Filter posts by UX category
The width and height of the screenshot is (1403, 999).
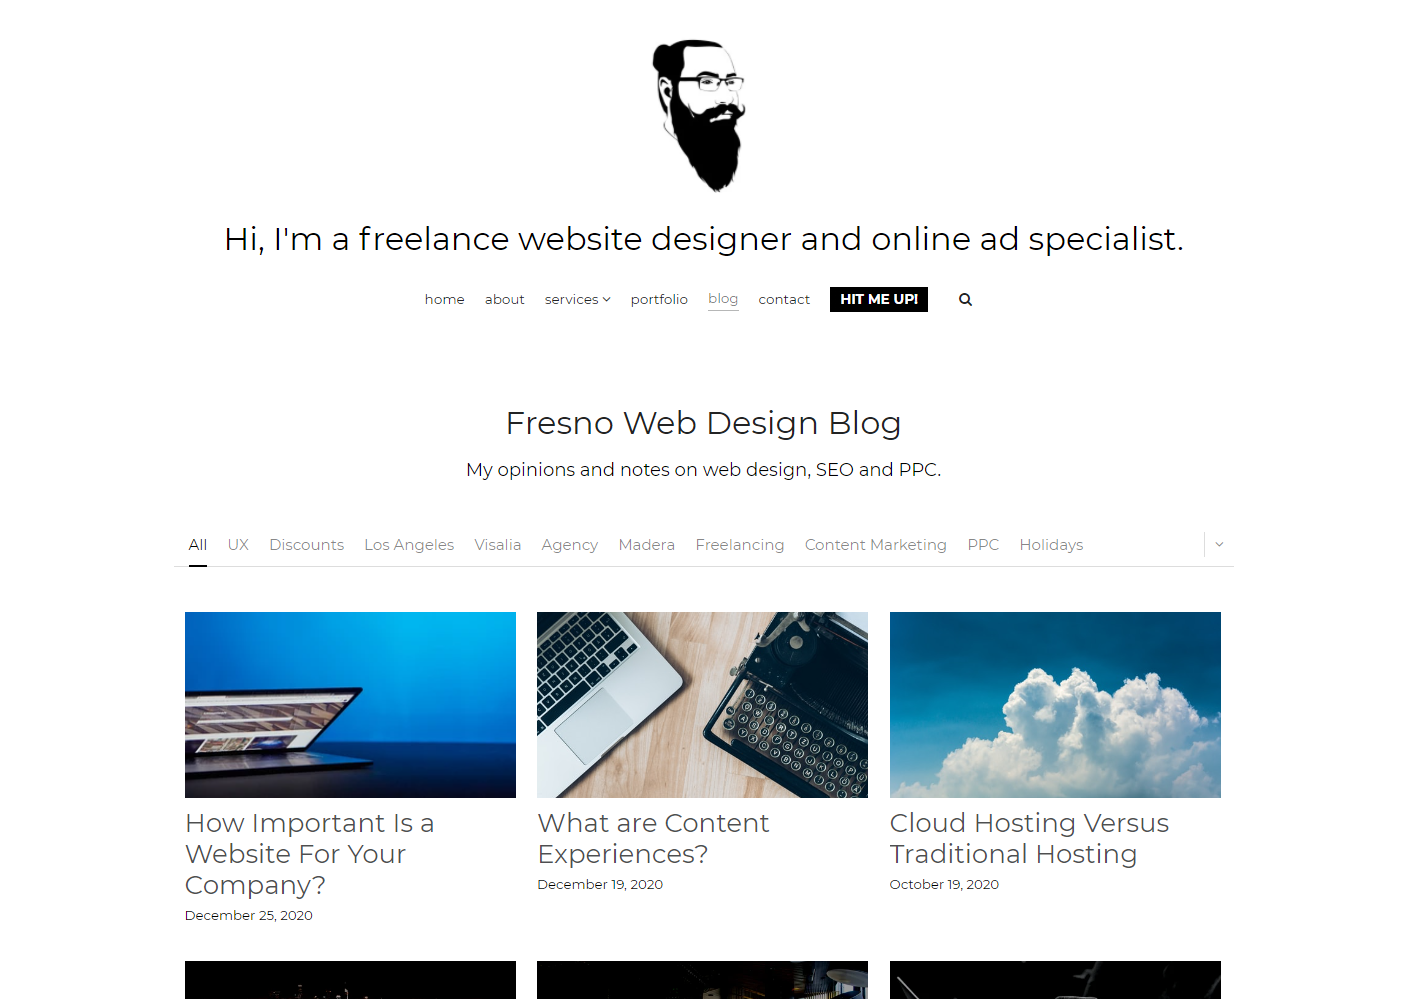(238, 545)
